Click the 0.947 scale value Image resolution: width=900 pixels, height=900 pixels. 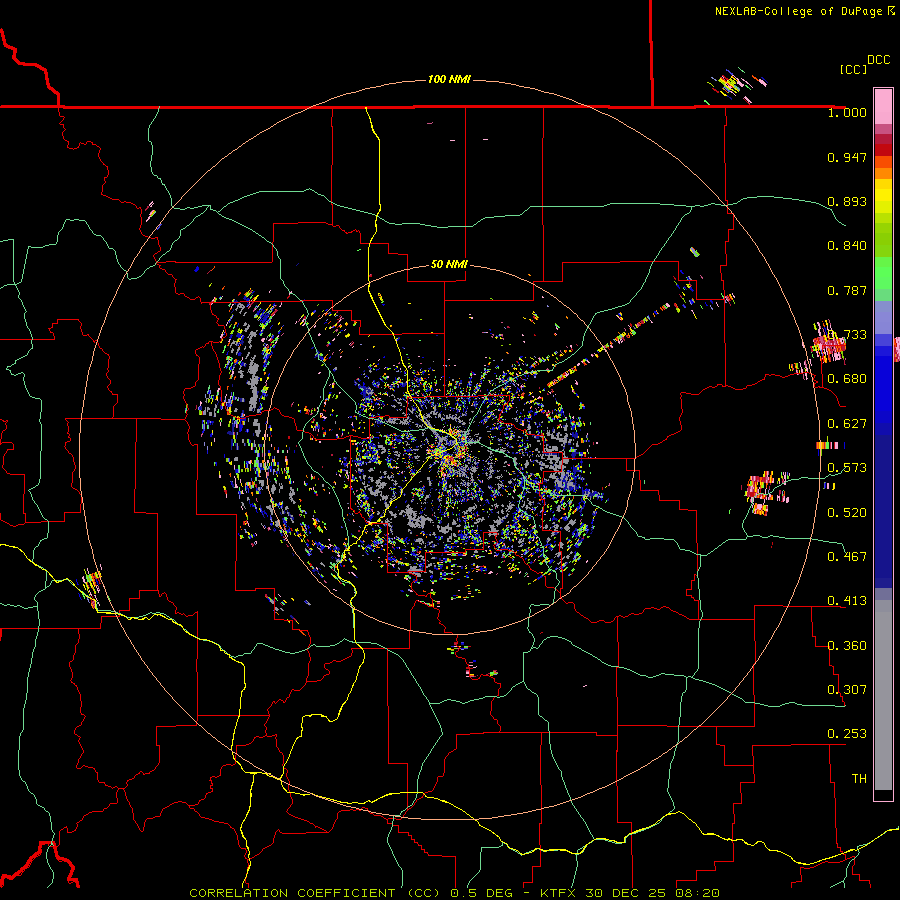(847, 157)
